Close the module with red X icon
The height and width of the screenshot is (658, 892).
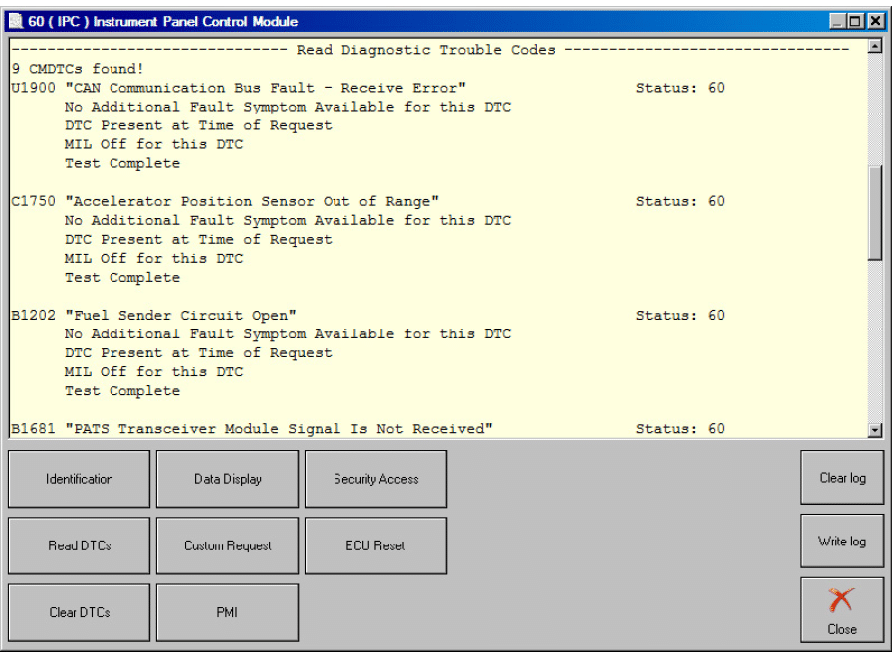pyautogui.click(x=842, y=609)
